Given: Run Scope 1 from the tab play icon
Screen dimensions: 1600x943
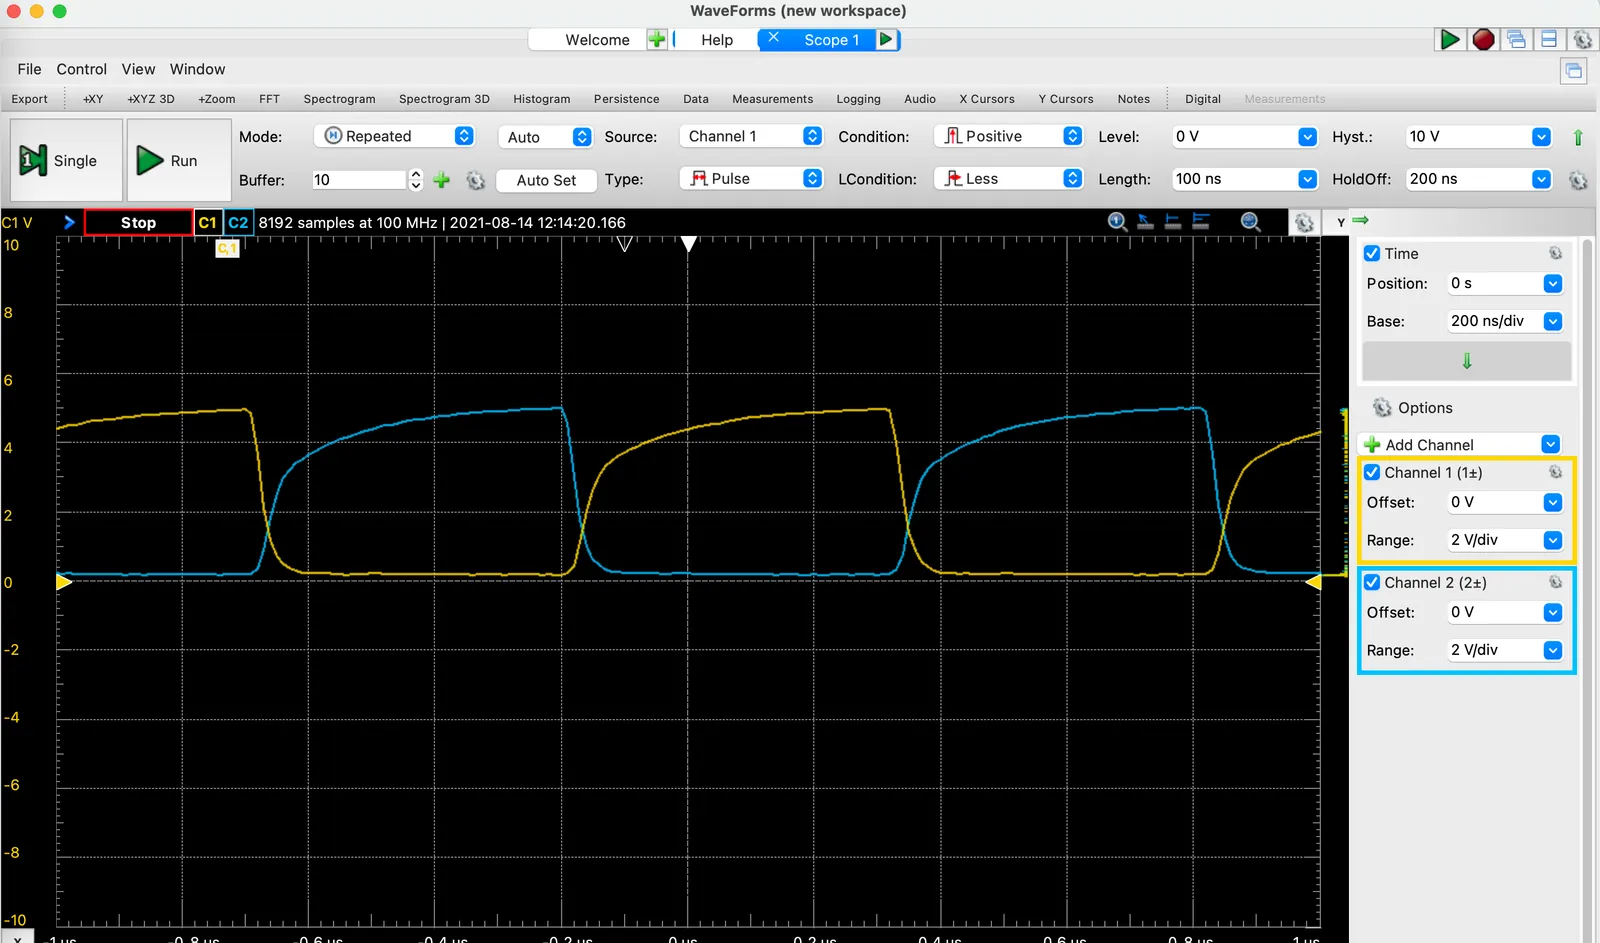Looking at the screenshot, I should (886, 39).
